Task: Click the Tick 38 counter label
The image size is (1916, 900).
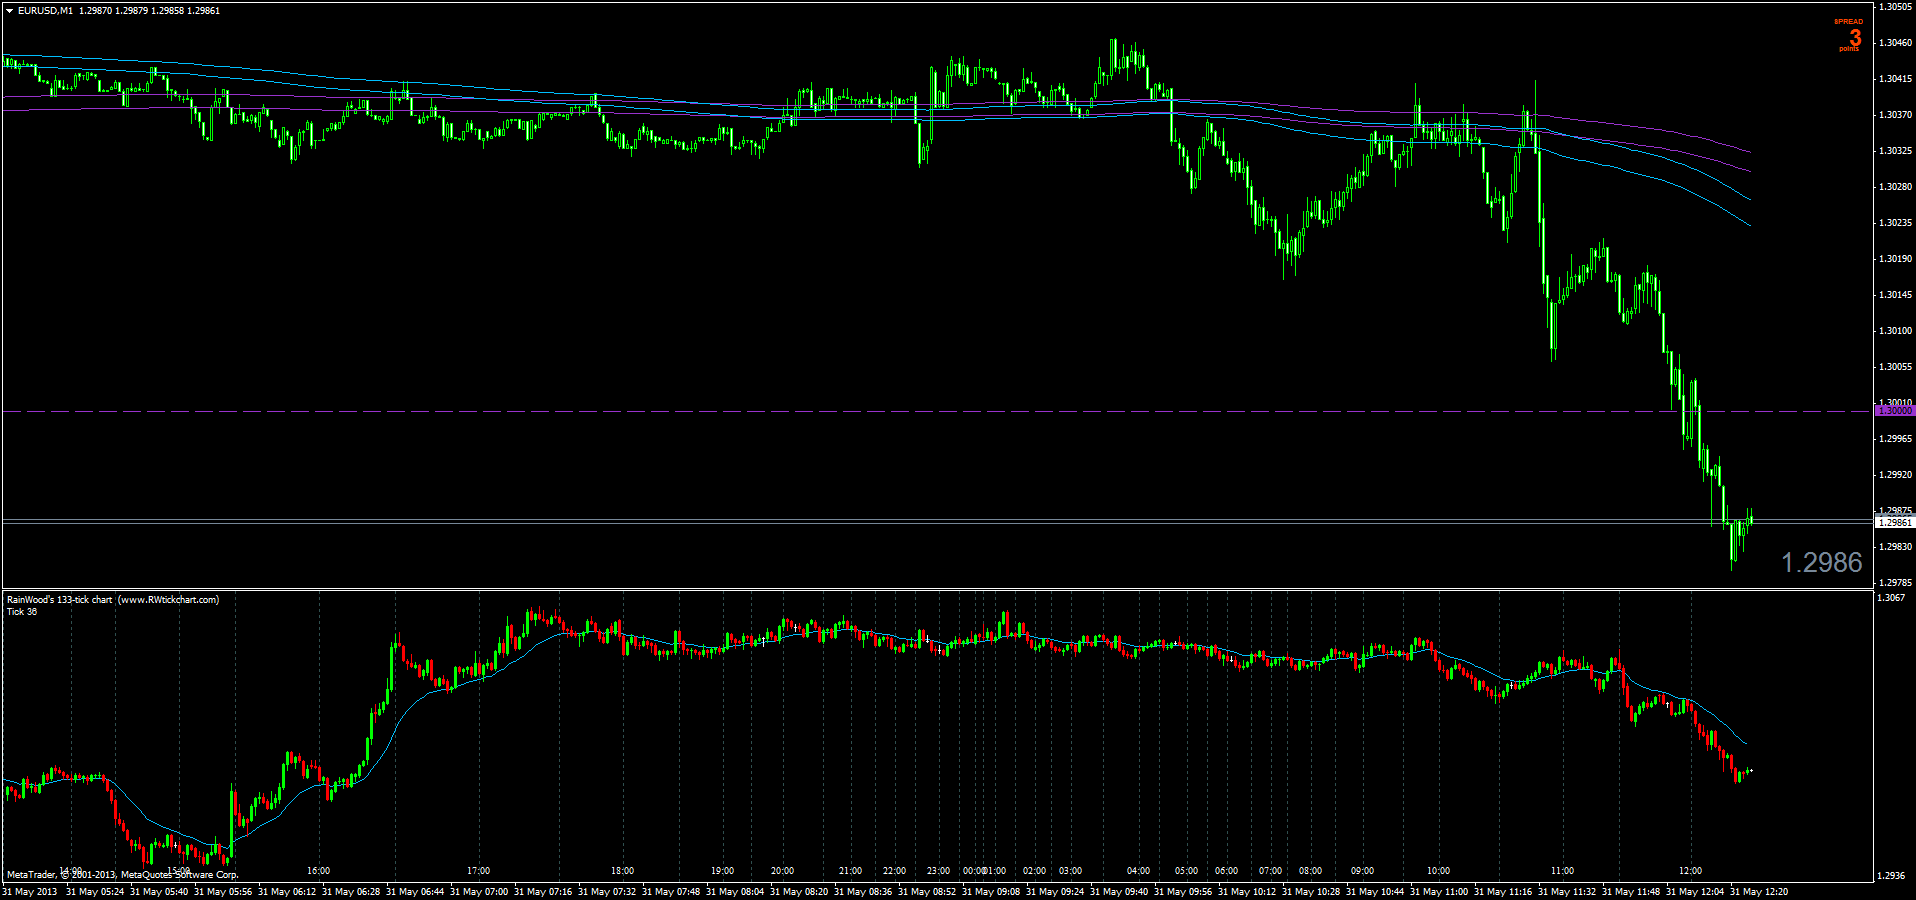Action: click(22, 612)
